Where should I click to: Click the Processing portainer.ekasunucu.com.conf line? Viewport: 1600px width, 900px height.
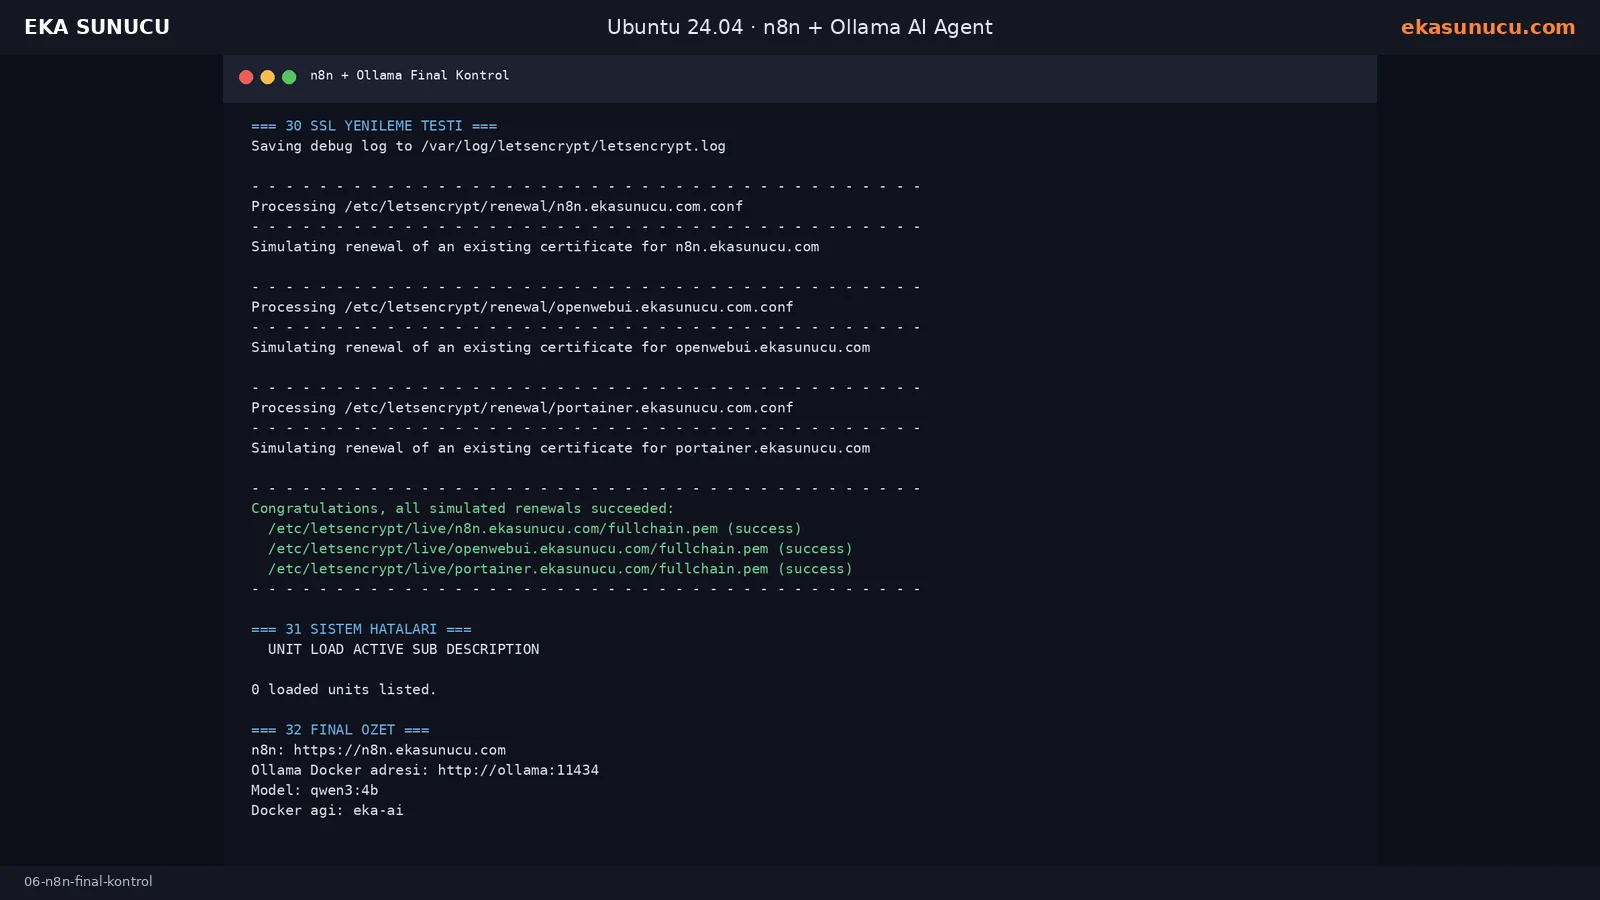point(522,408)
